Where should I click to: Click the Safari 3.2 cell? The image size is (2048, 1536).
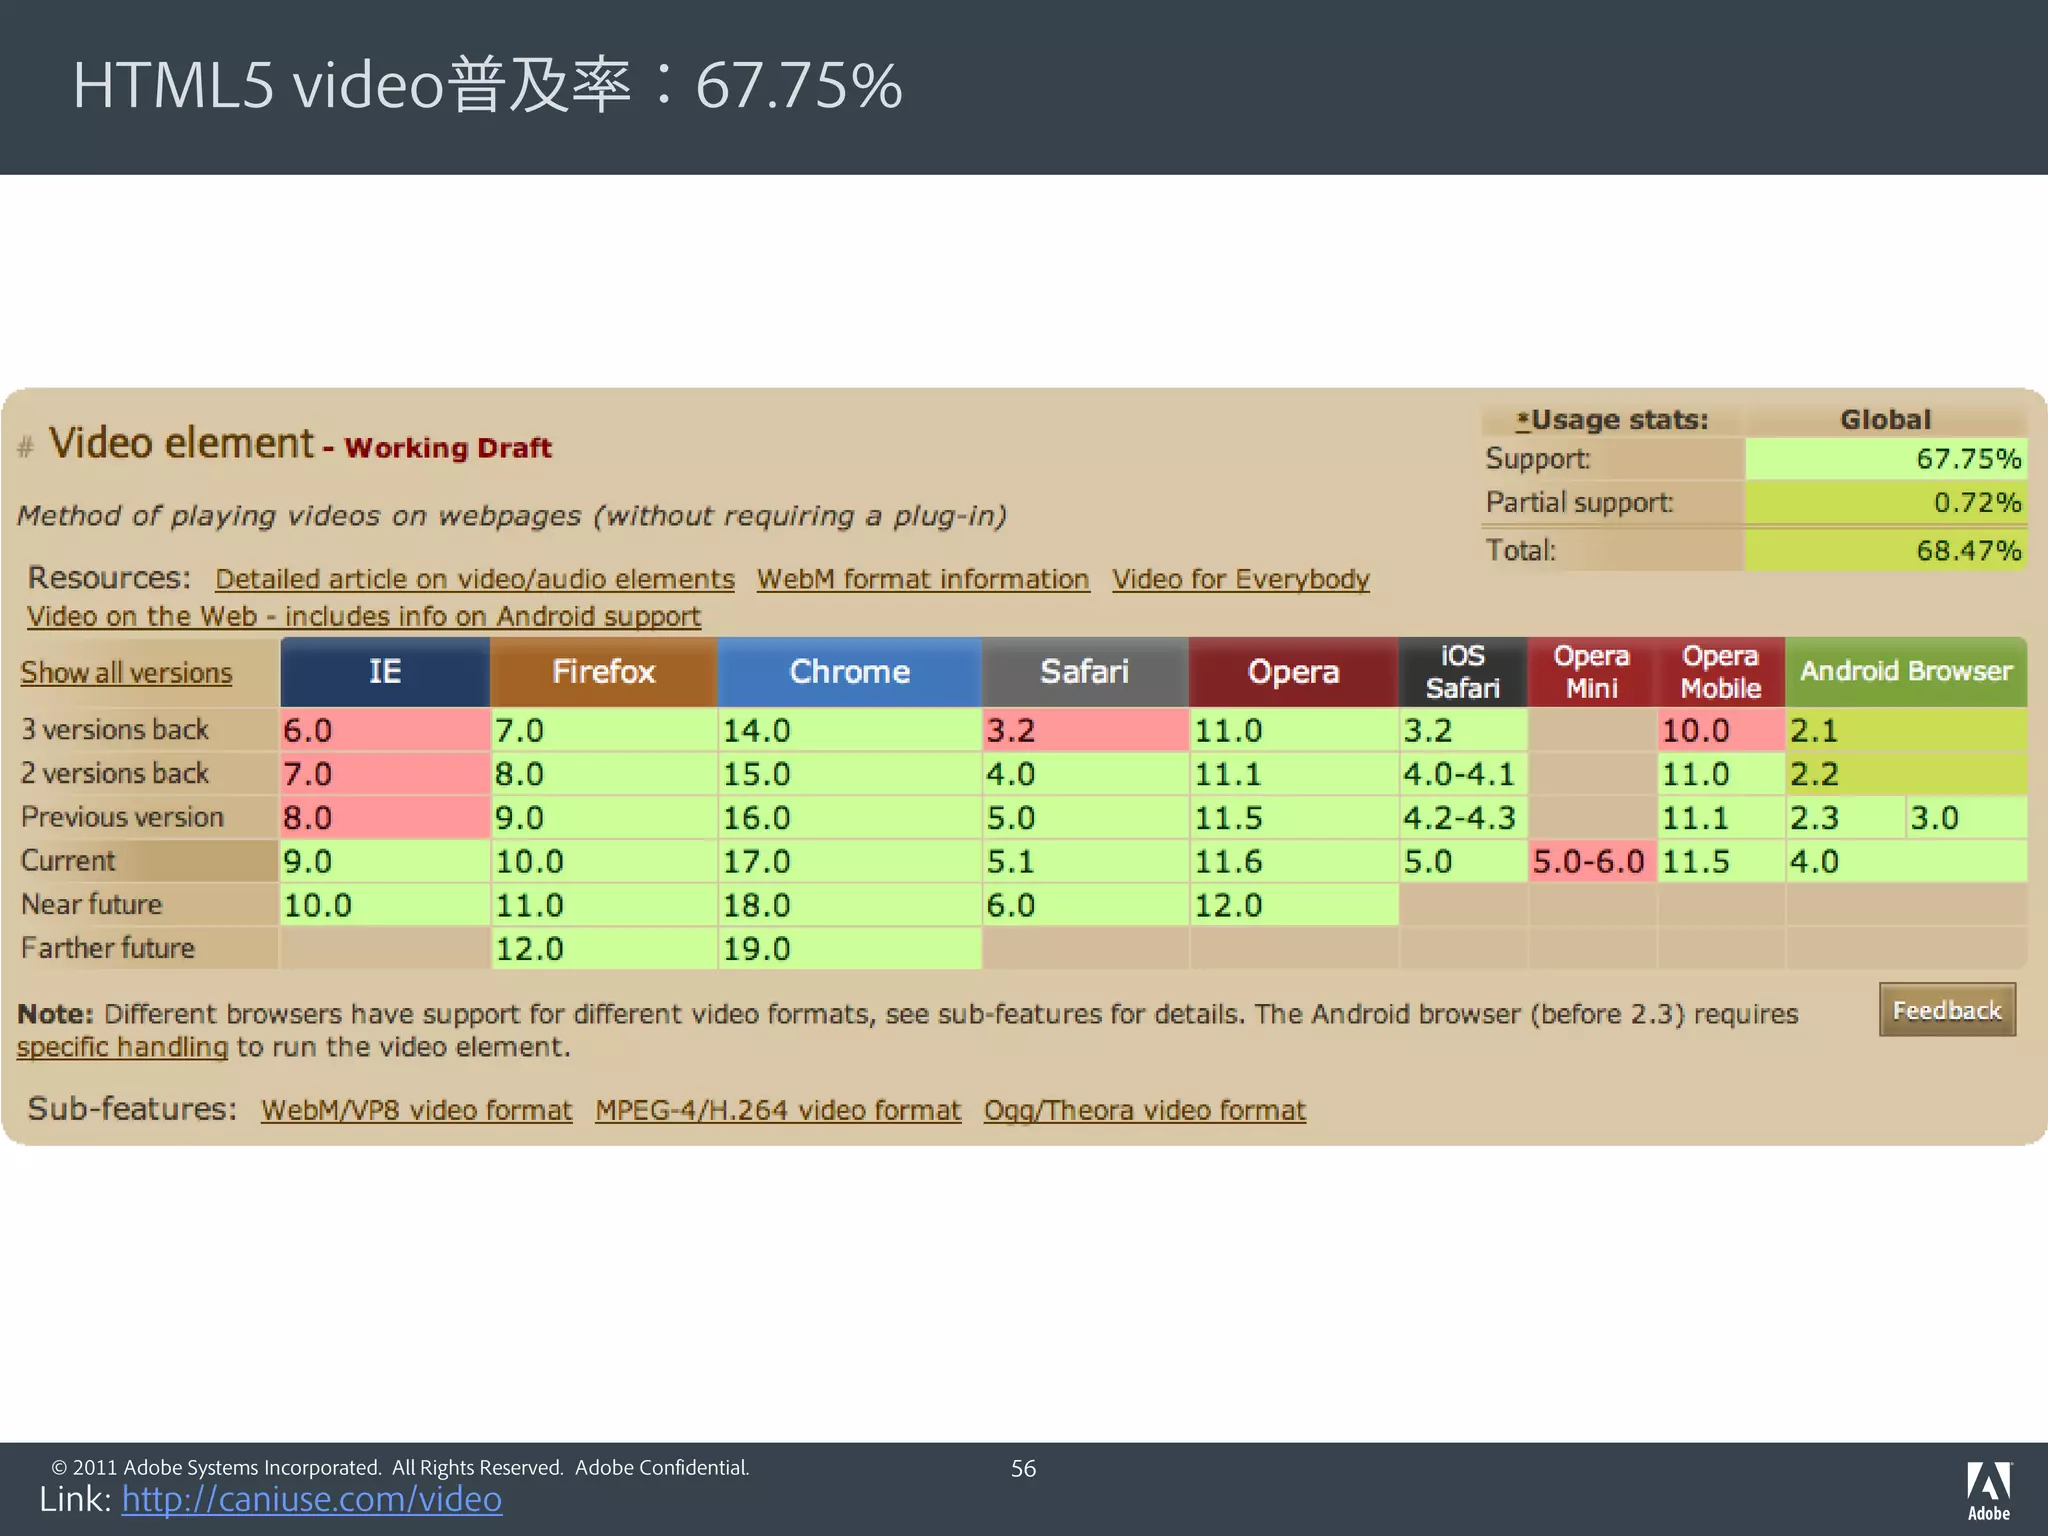point(1085,730)
